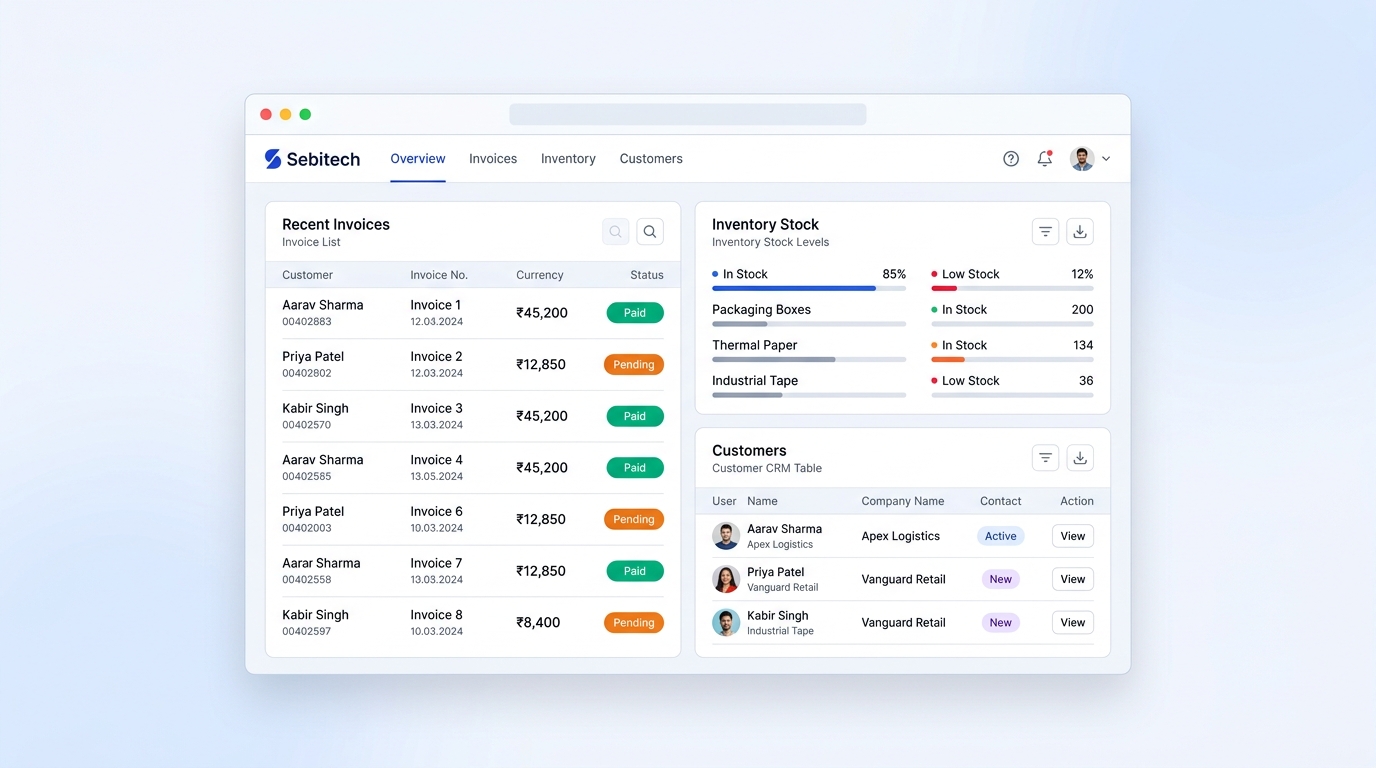Click the Thermal Paper stock bar

[809, 360]
